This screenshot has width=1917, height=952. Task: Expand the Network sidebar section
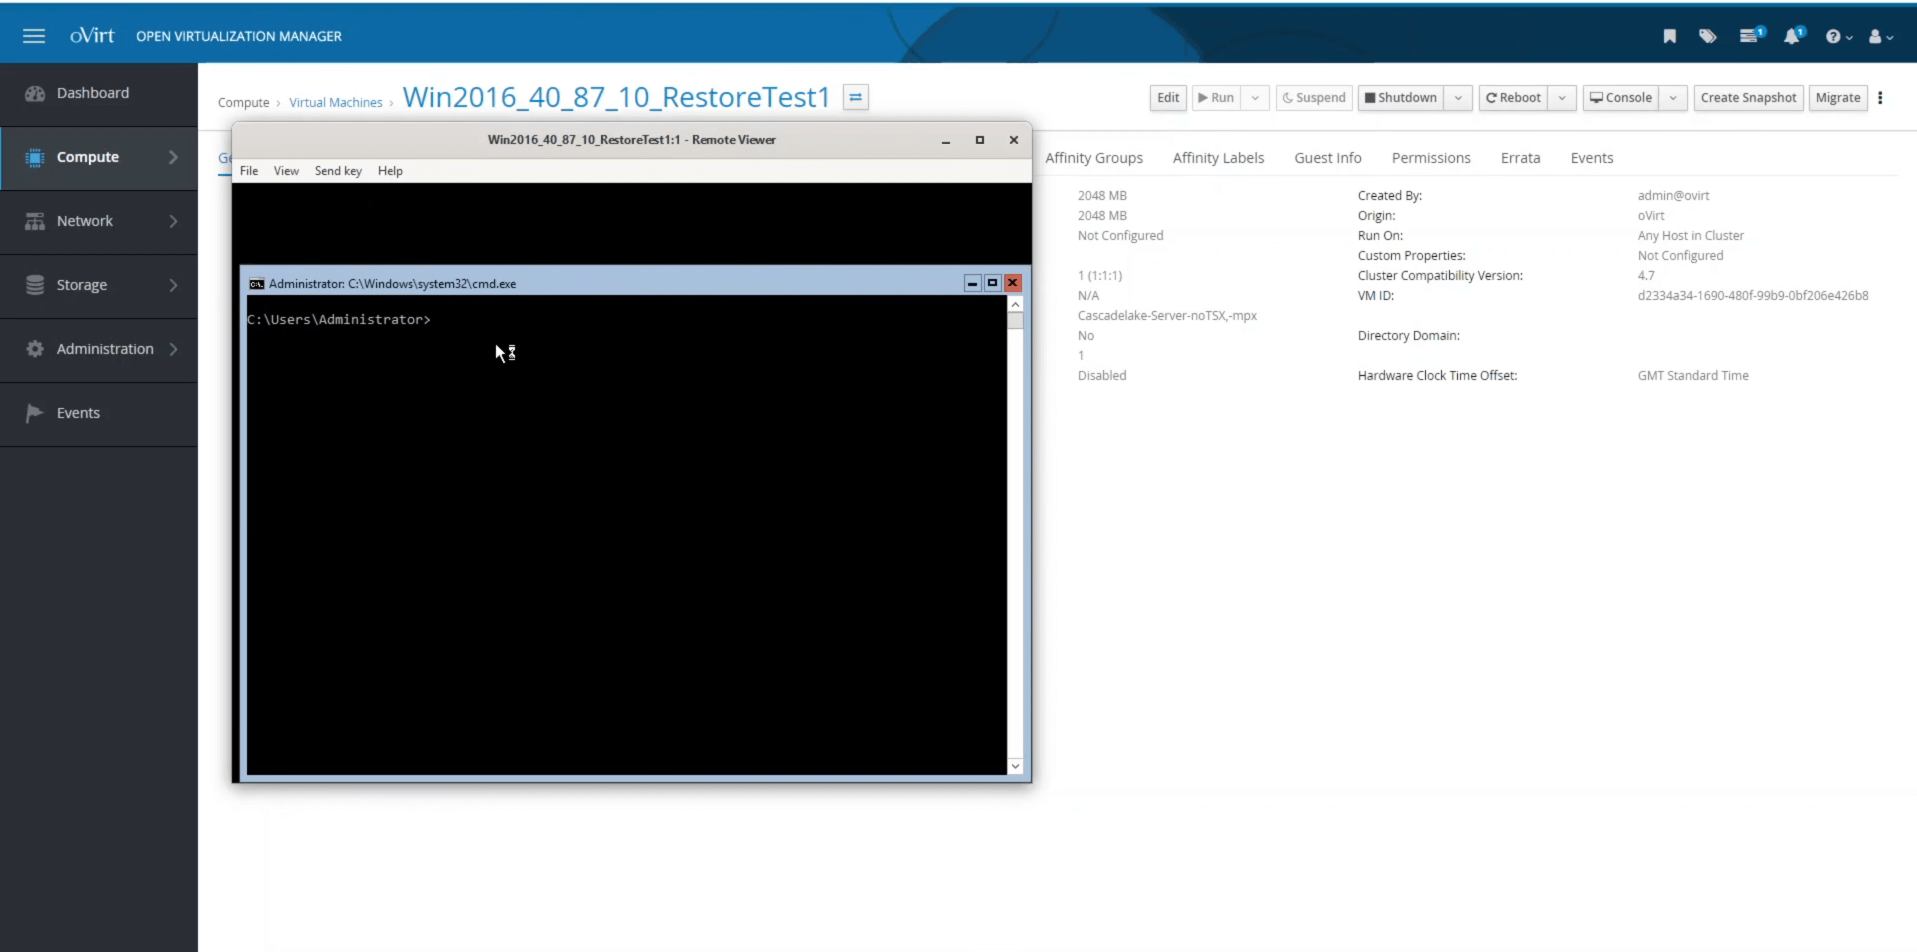click(99, 221)
